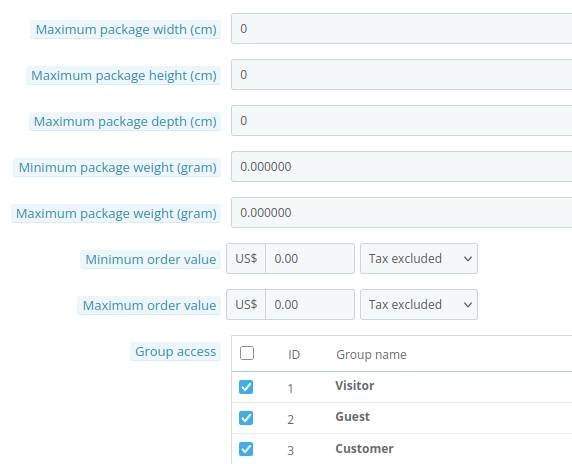Tick the select-all checkbox in Group access header
The width and height of the screenshot is (572, 464).
click(247, 353)
